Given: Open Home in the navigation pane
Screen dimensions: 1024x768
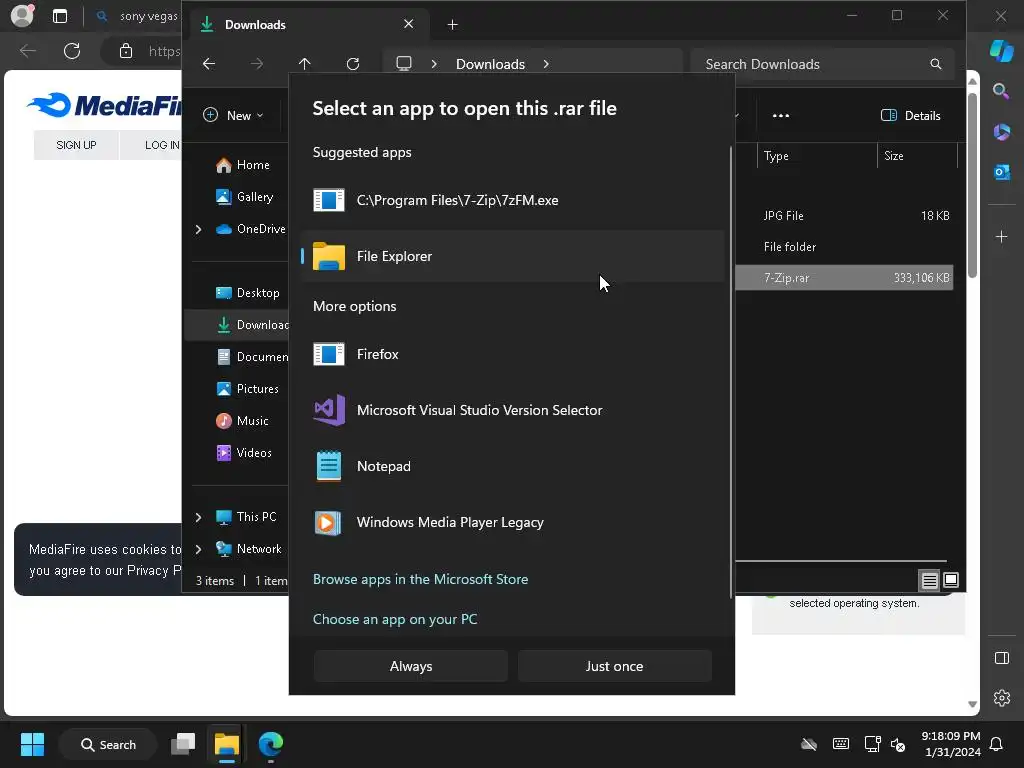Looking at the screenshot, I should click(243, 165).
